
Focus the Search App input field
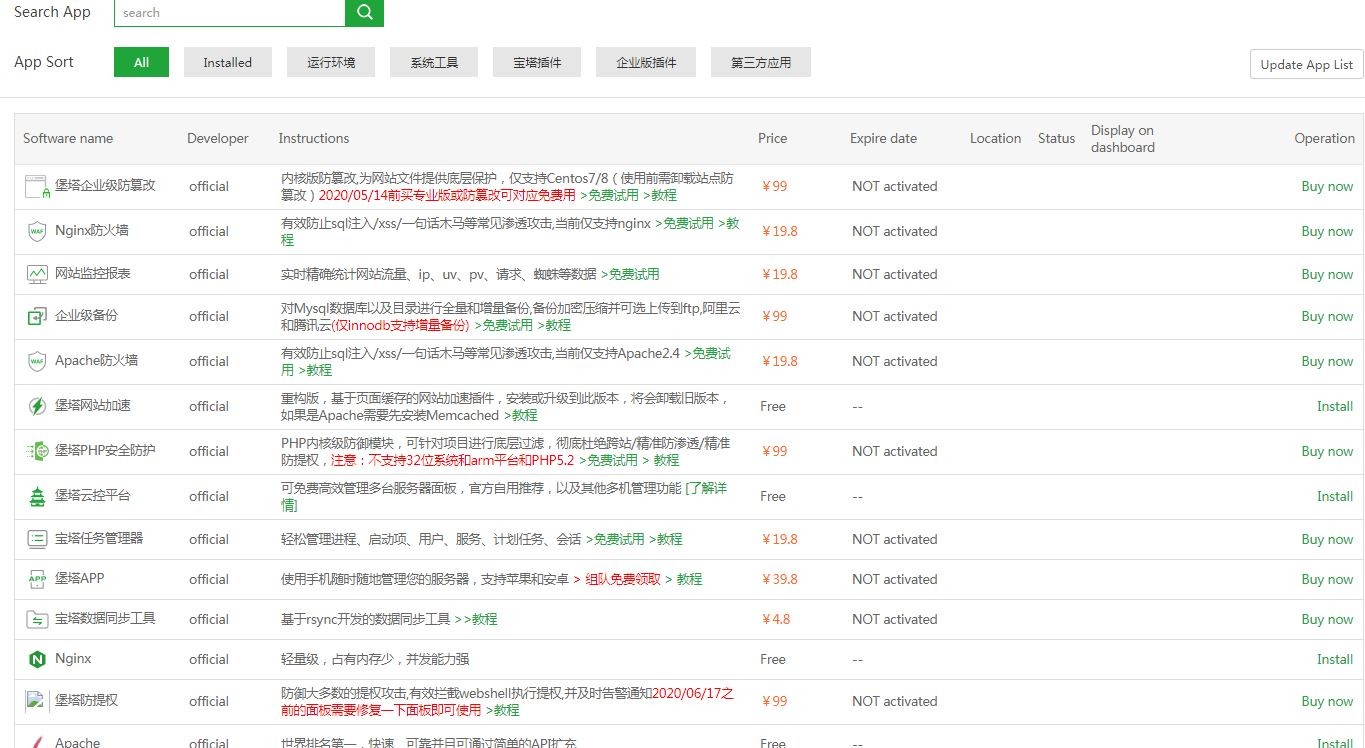230,13
